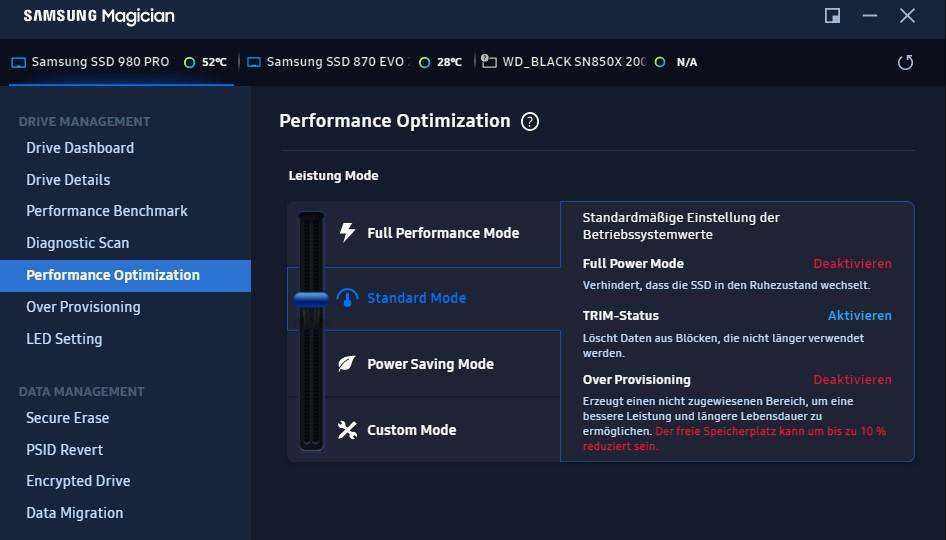
Task: Disable Over Provisioning via Deaktivieren
Action: (x=852, y=380)
